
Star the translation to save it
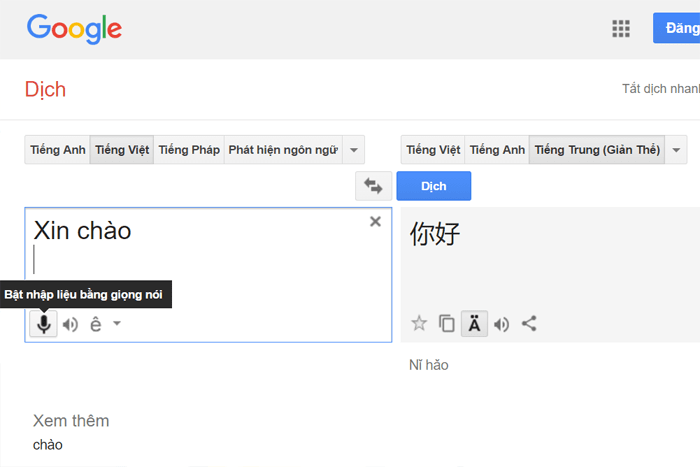[x=419, y=323]
